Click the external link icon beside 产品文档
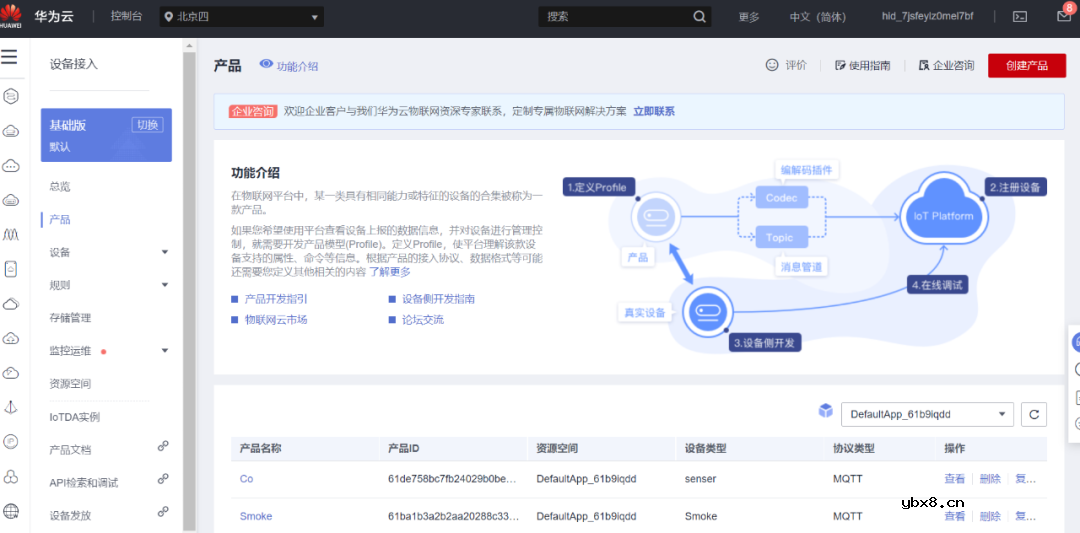The height and width of the screenshot is (533, 1080). click(163, 446)
